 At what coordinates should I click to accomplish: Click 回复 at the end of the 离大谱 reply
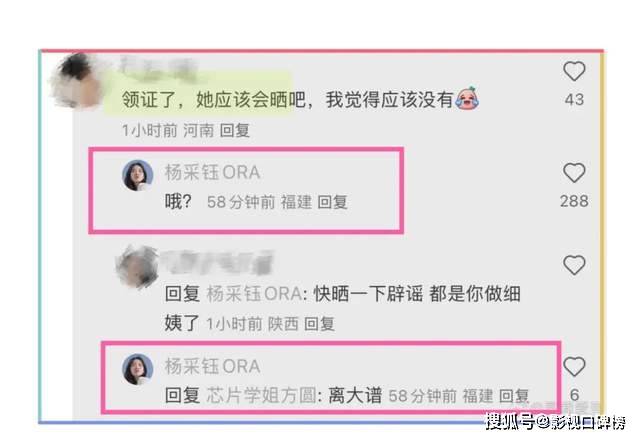(x=514, y=395)
